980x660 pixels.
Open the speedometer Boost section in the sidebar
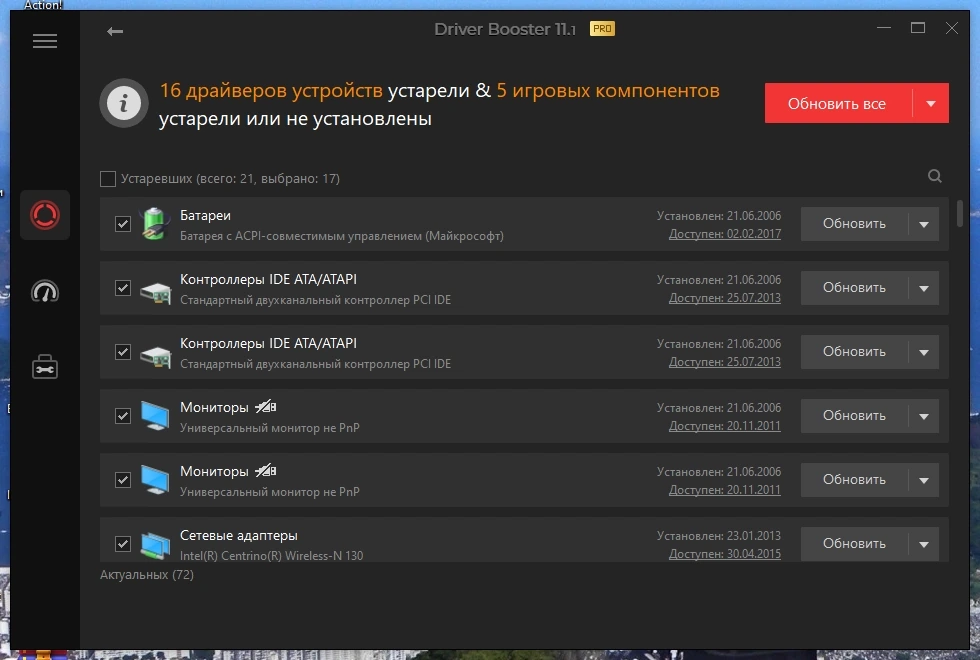click(x=45, y=292)
